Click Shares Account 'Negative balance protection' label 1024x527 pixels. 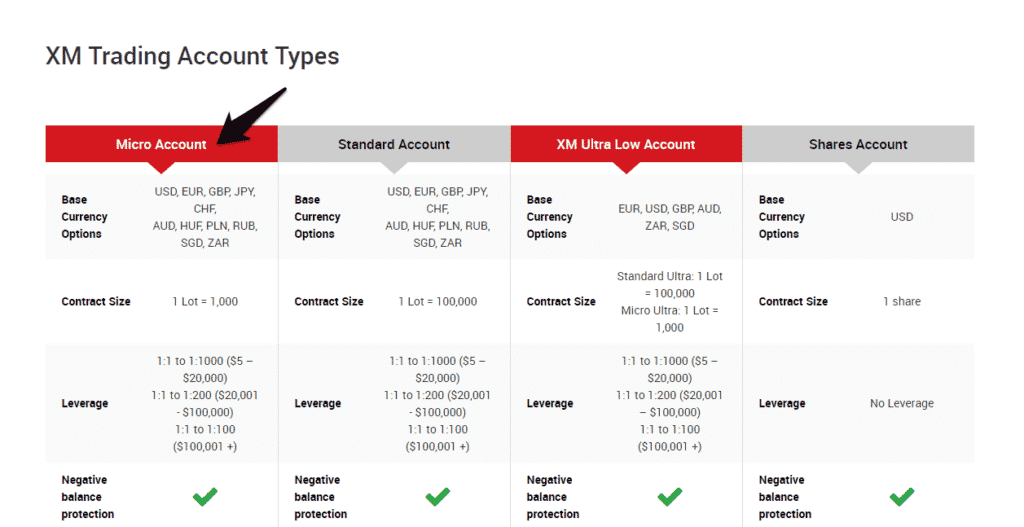(784, 497)
